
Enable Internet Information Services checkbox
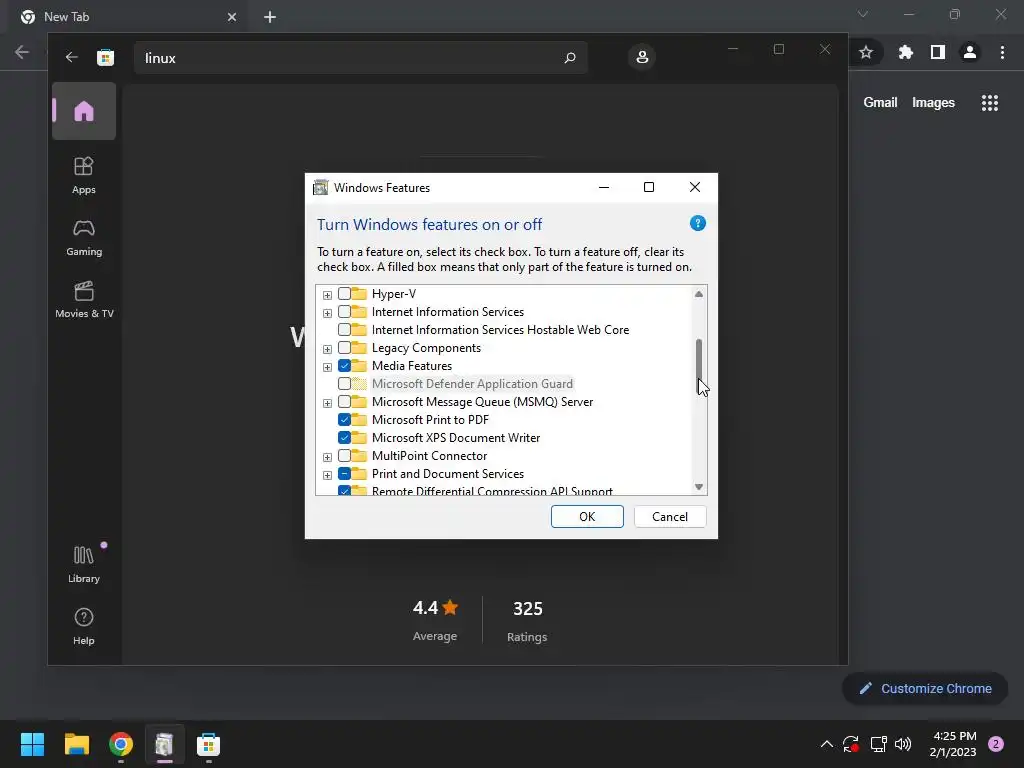pos(344,312)
